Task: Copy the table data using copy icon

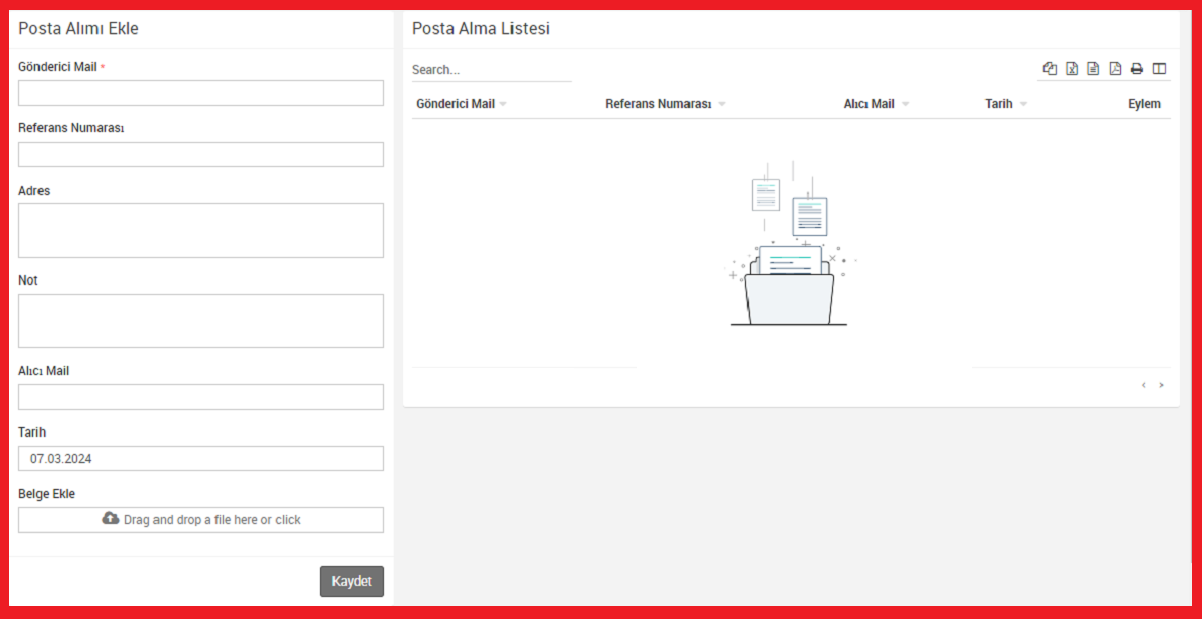Action: pyautogui.click(x=1049, y=69)
